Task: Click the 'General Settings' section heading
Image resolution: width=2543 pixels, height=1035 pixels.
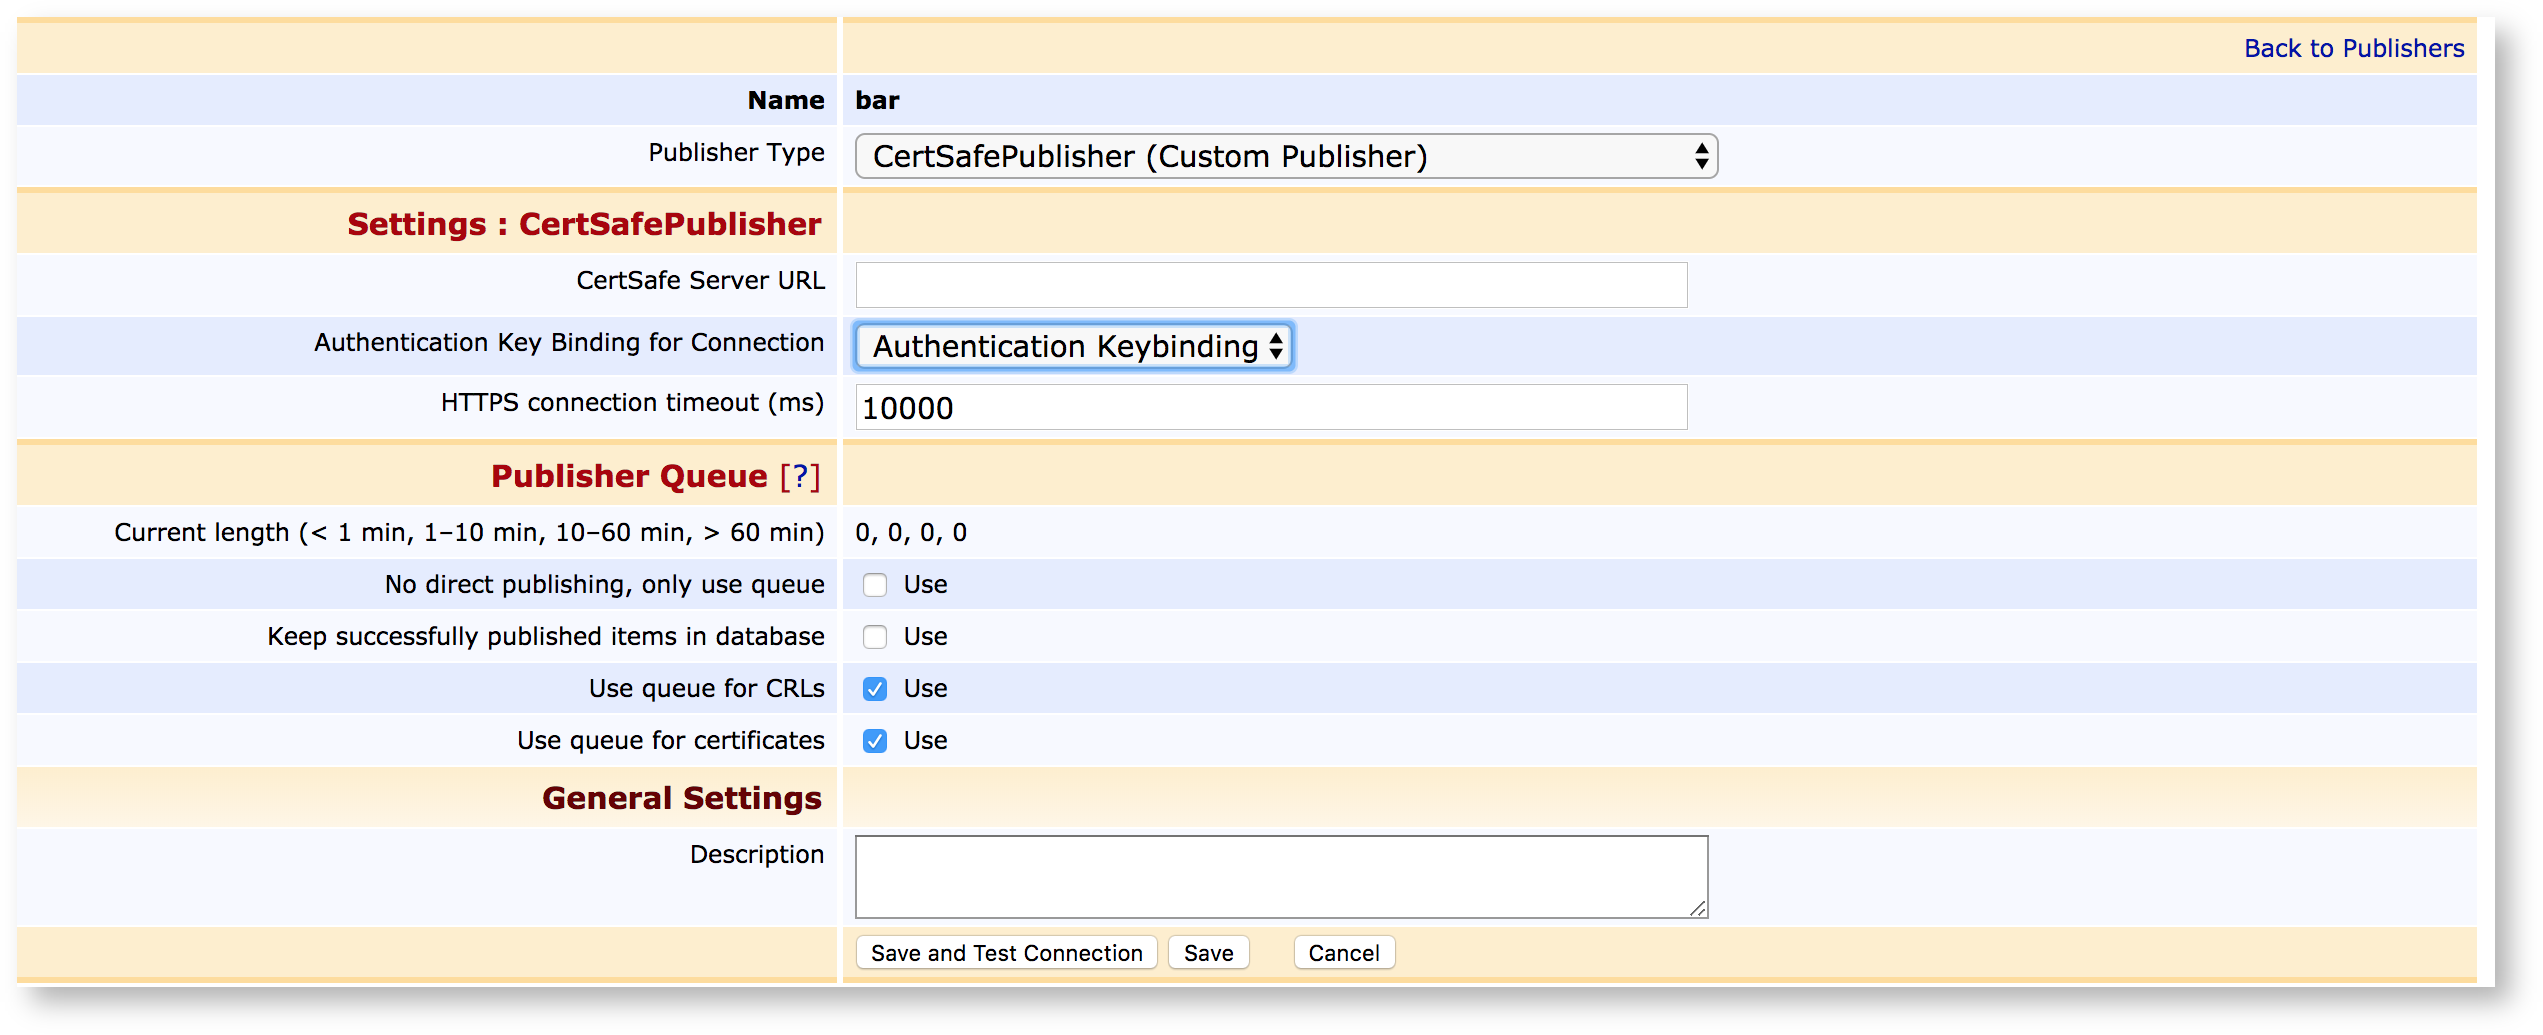Action: click(x=681, y=798)
